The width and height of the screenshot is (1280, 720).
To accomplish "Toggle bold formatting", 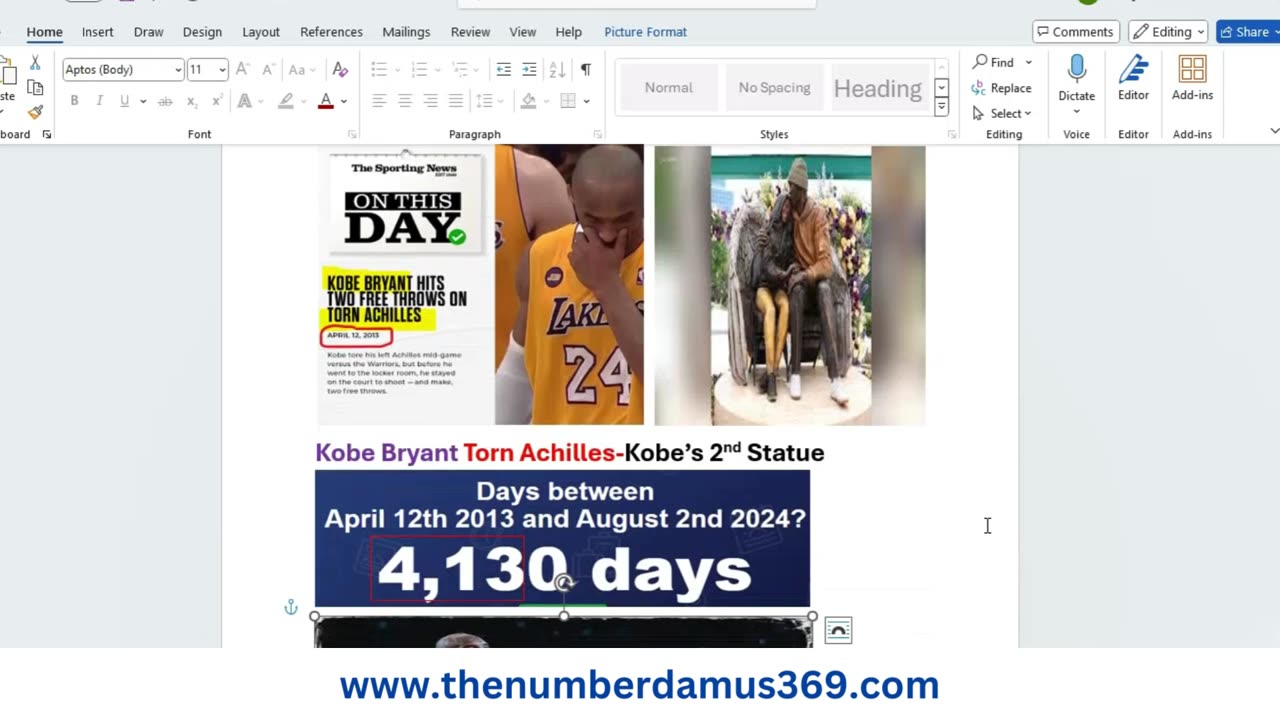I will click(x=74, y=101).
